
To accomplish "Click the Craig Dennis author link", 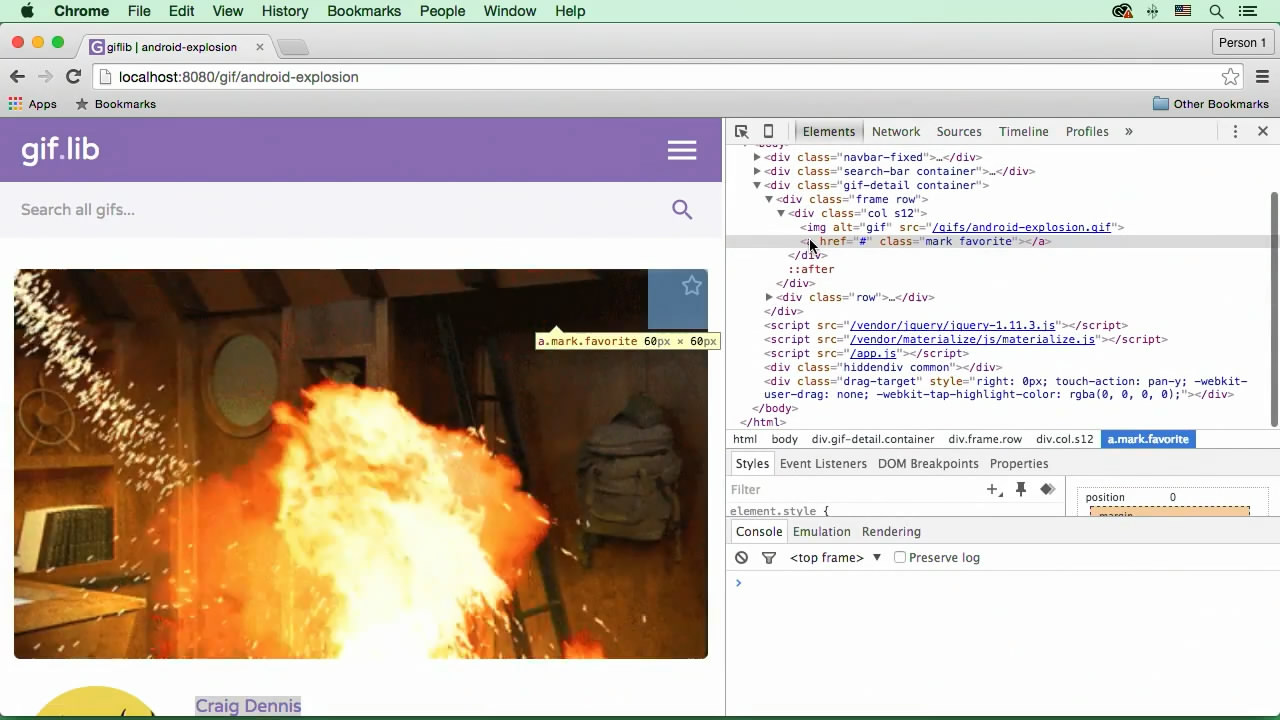I will tap(248, 706).
